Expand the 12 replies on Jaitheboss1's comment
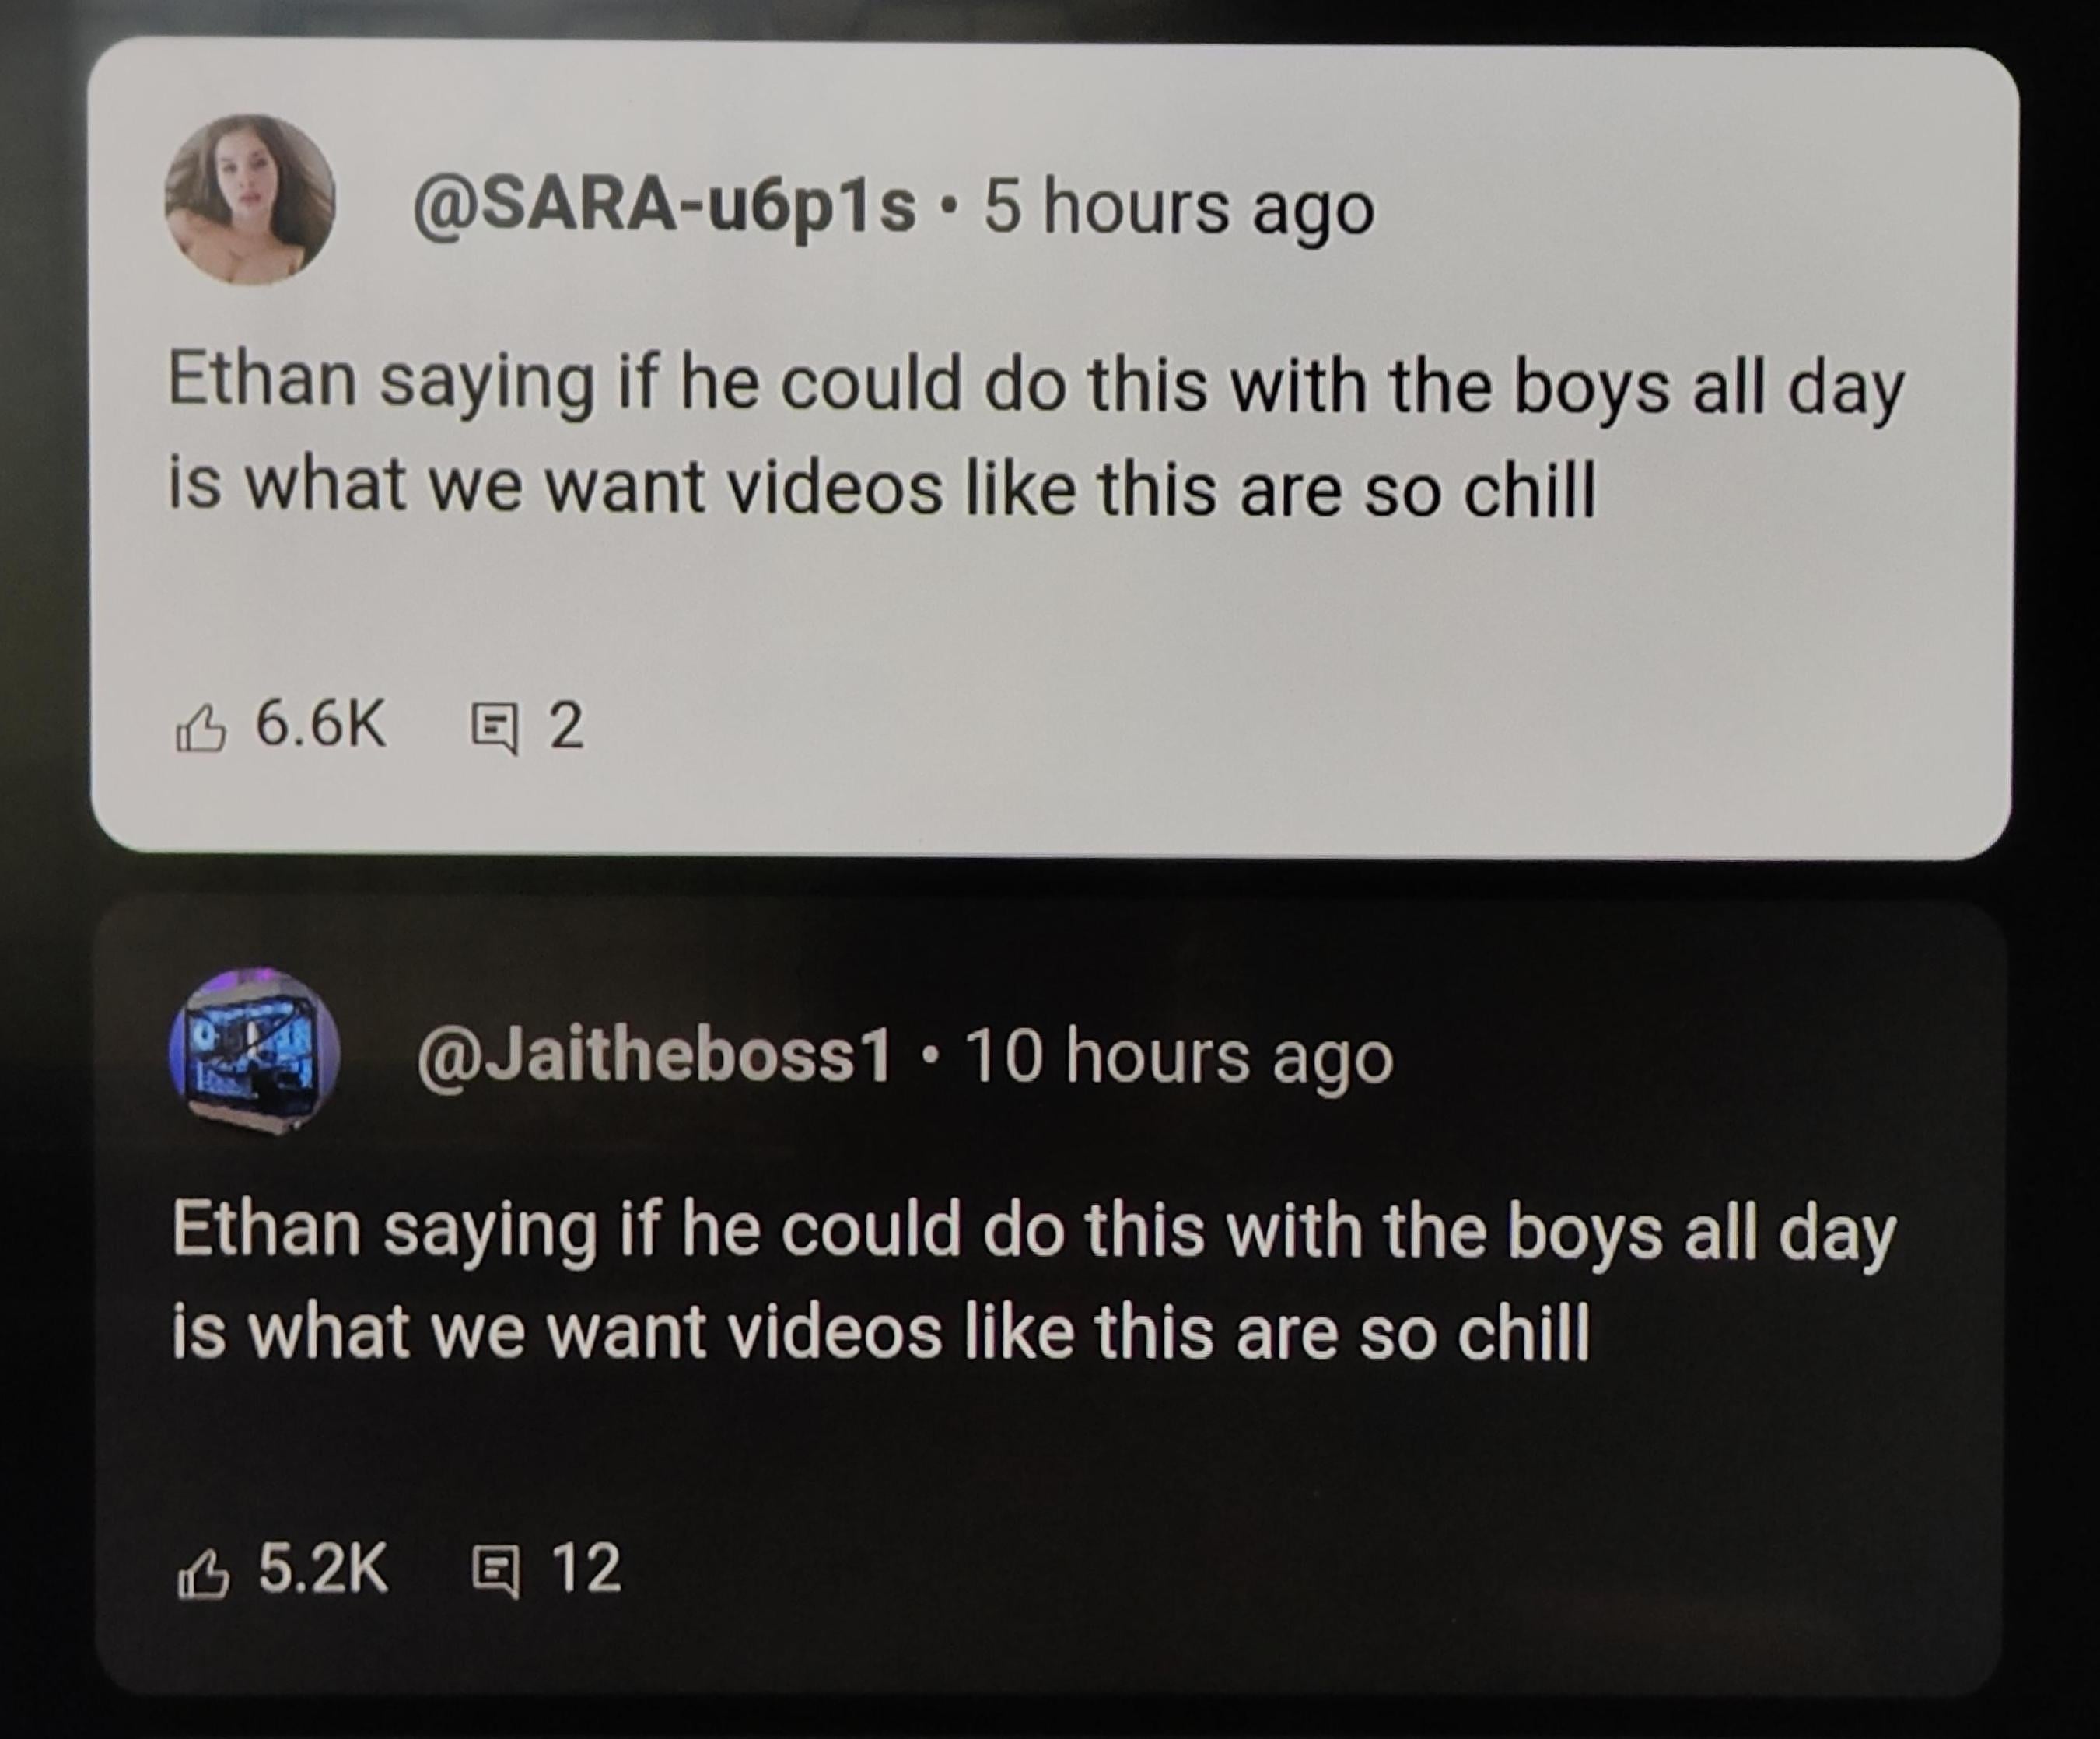 (x=587, y=1568)
